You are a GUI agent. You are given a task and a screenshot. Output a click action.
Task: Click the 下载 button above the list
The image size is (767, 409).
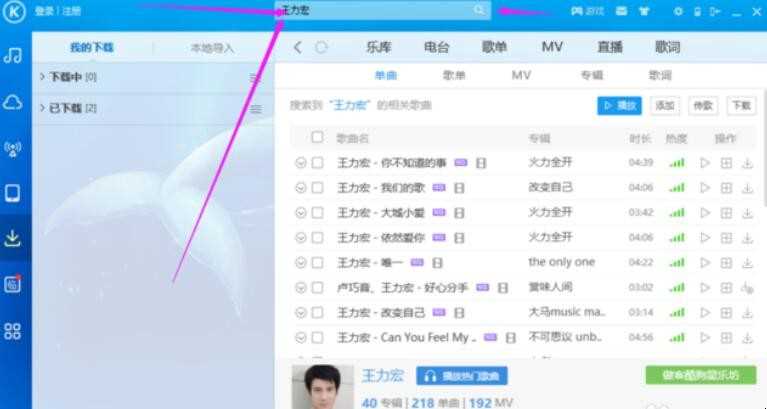(x=742, y=106)
